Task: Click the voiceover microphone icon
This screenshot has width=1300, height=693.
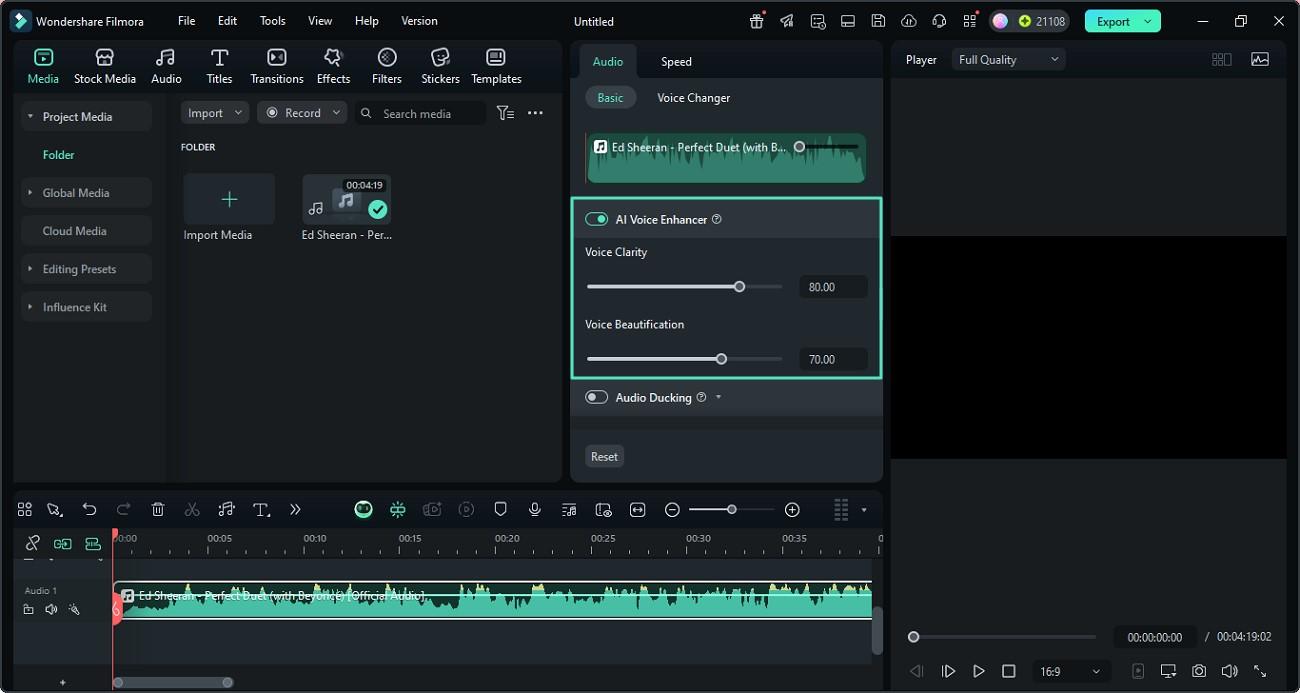Action: pos(535,510)
